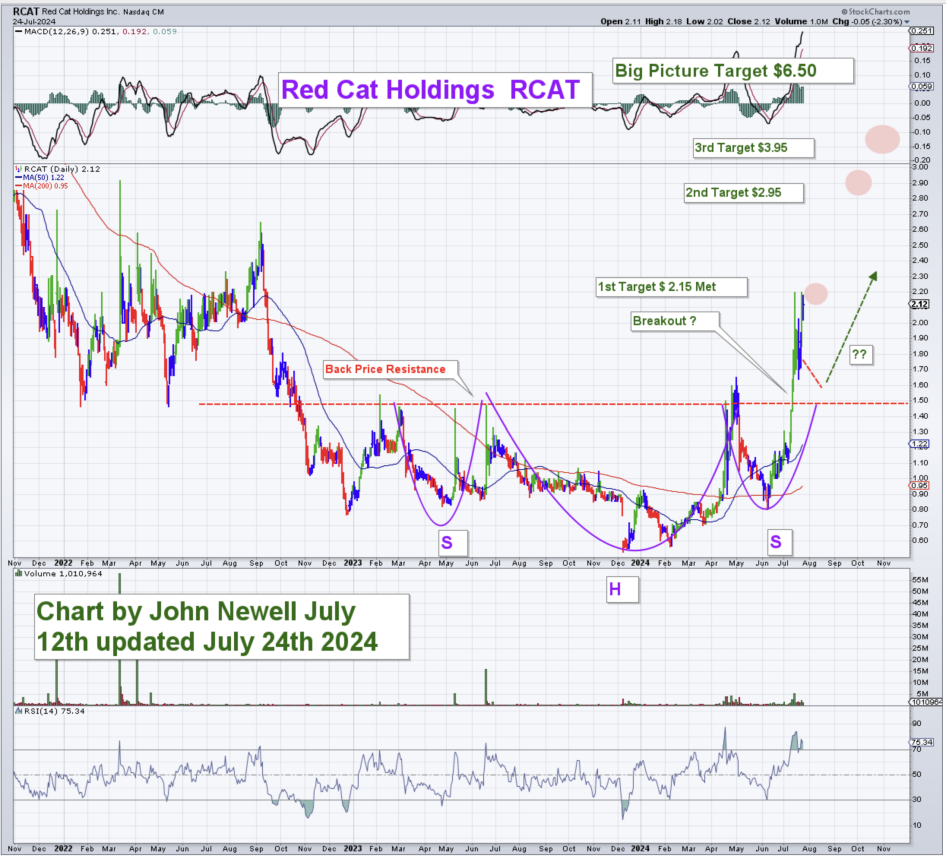This screenshot has width=946, height=857.
Task: Click the 1st Target $ 2.15 Met label
Action: point(671,287)
